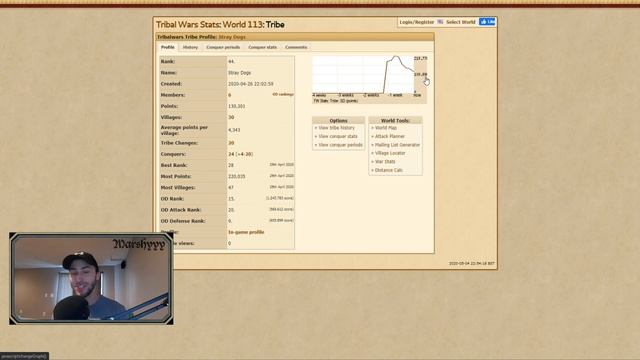Click the Name value Stray Dogs
640x360 pixels.
(x=240, y=73)
